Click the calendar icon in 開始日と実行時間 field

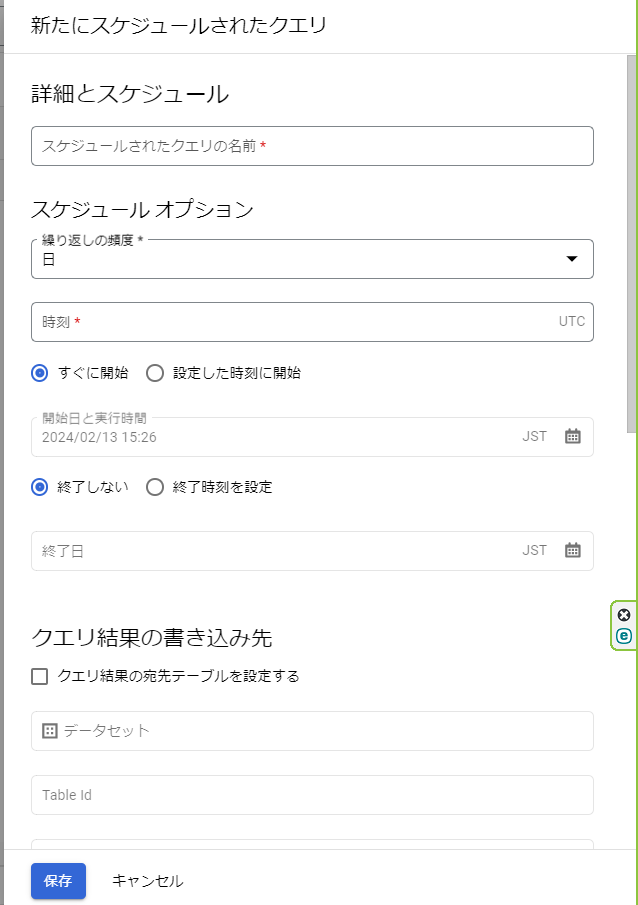pos(573,436)
